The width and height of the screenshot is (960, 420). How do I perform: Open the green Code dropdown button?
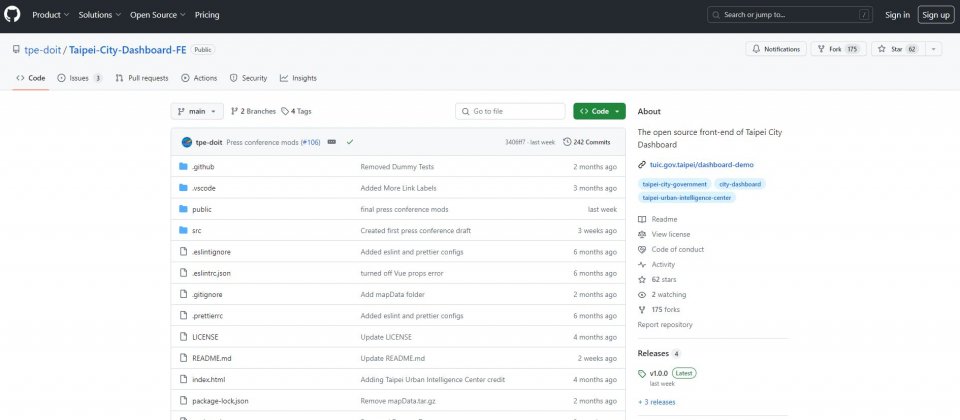[x=599, y=111]
